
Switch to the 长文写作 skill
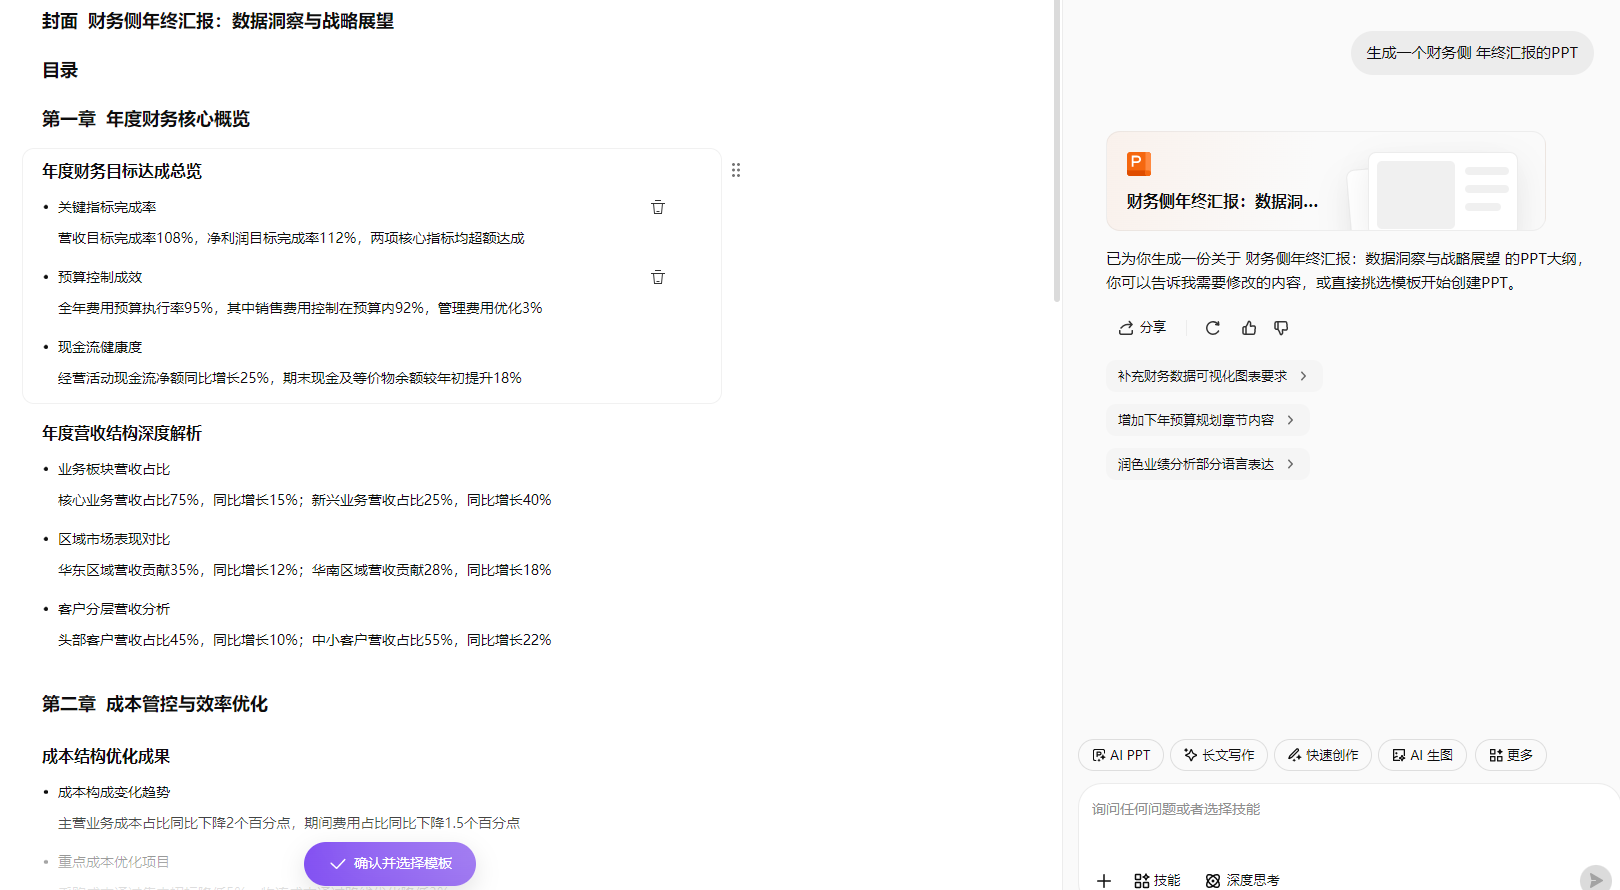(1218, 755)
